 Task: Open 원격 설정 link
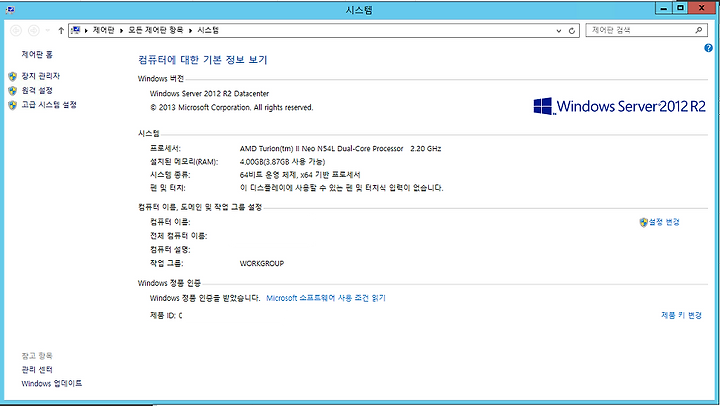click(37, 90)
